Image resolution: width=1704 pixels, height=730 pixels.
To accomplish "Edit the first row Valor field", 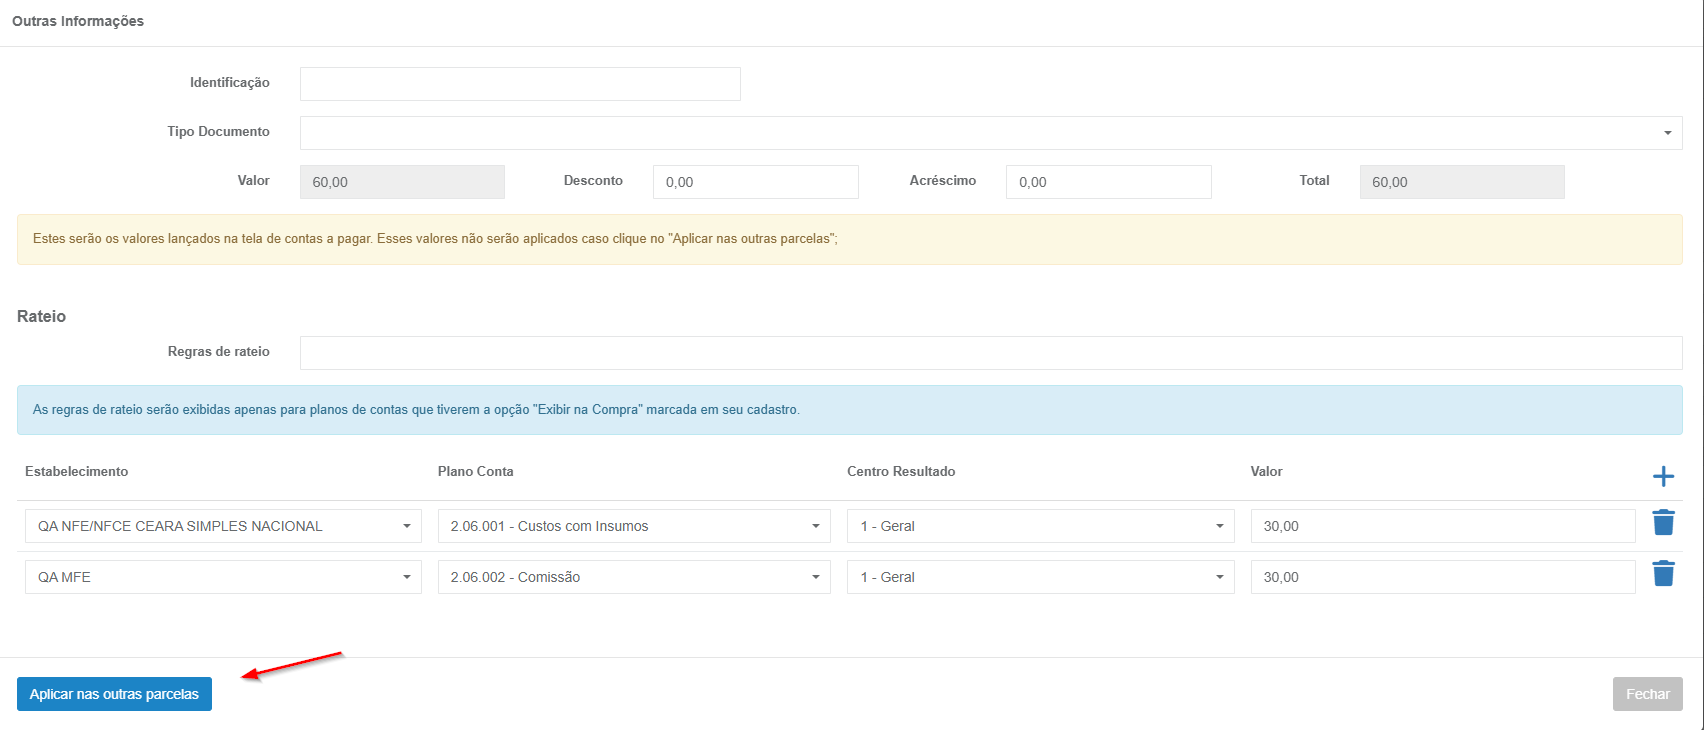I will [x=1442, y=526].
